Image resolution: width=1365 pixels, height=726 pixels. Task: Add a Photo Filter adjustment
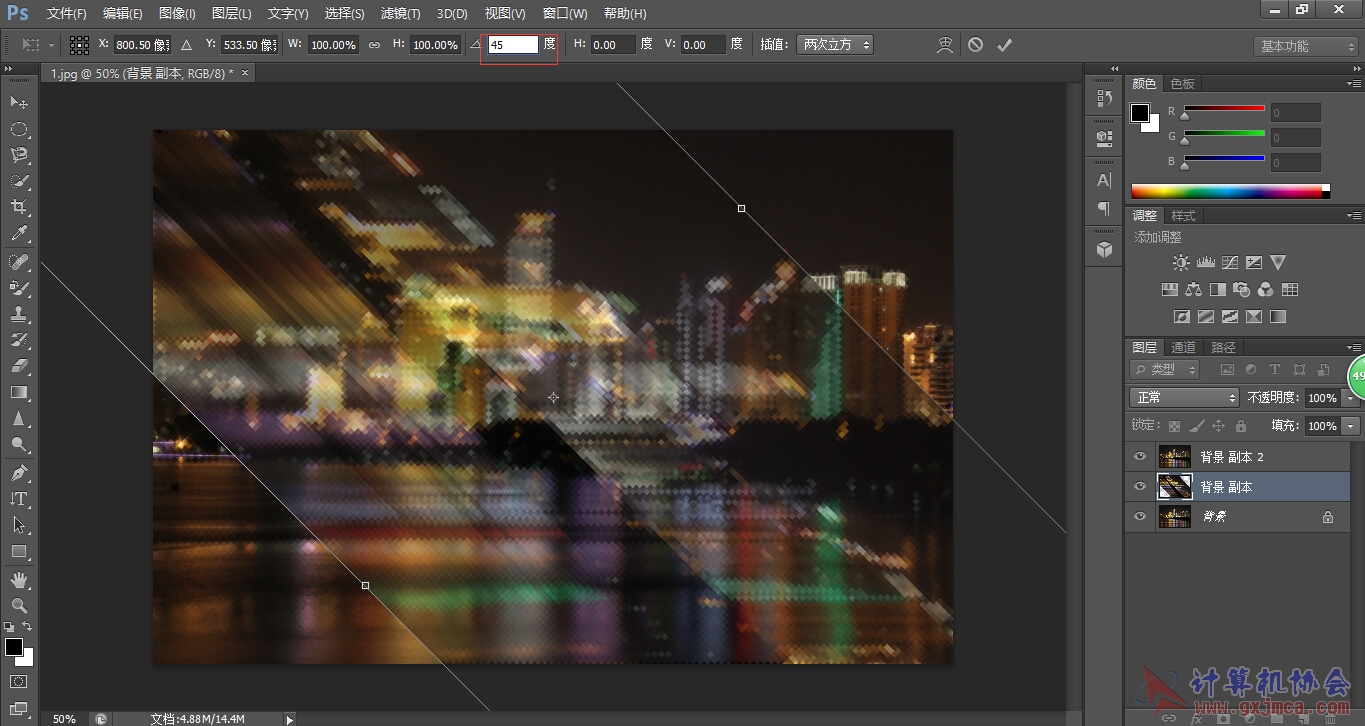[1241, 290]
